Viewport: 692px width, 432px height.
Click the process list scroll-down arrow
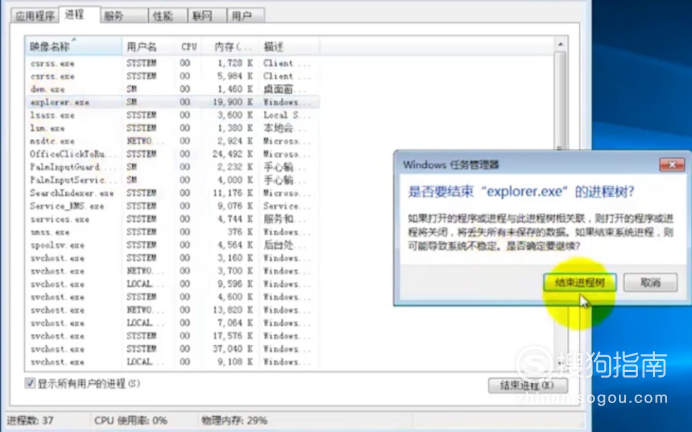(x=560, y=363)
